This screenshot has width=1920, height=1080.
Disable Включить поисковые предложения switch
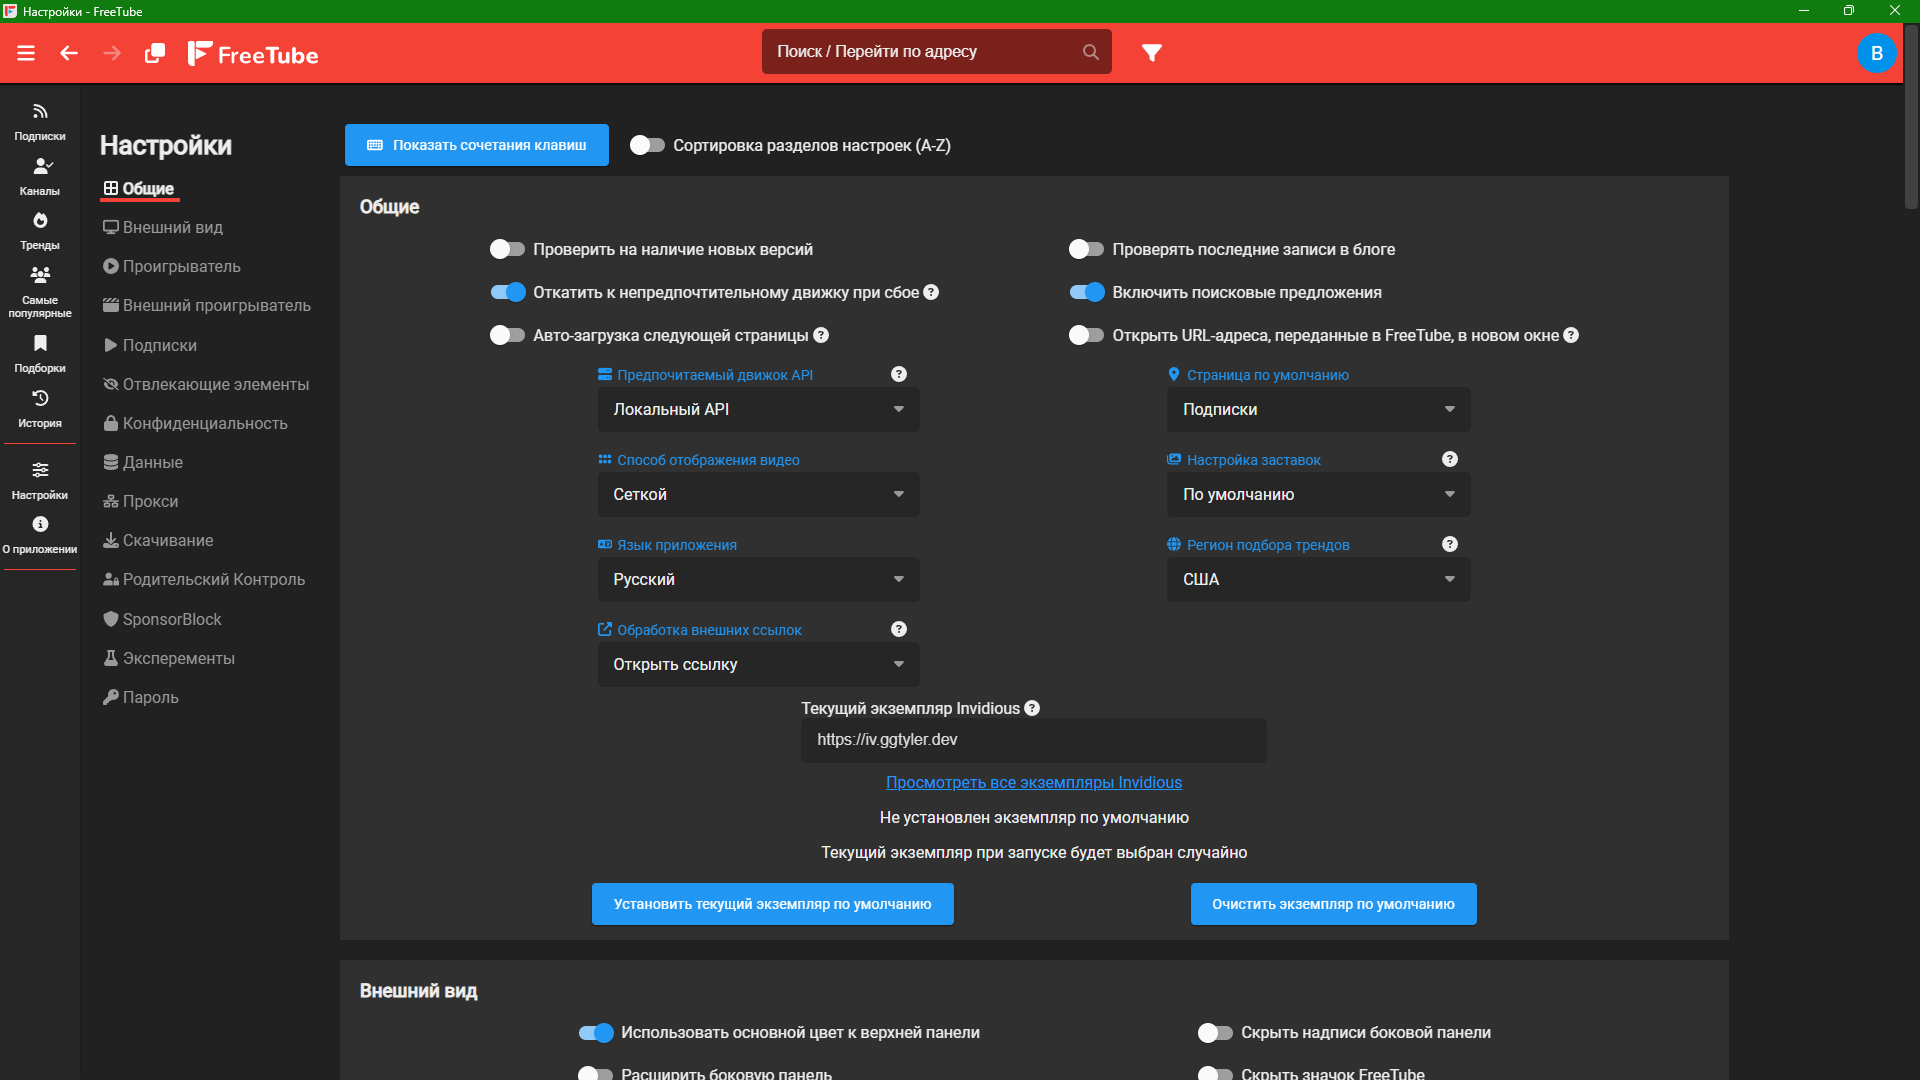(1087, 292)
